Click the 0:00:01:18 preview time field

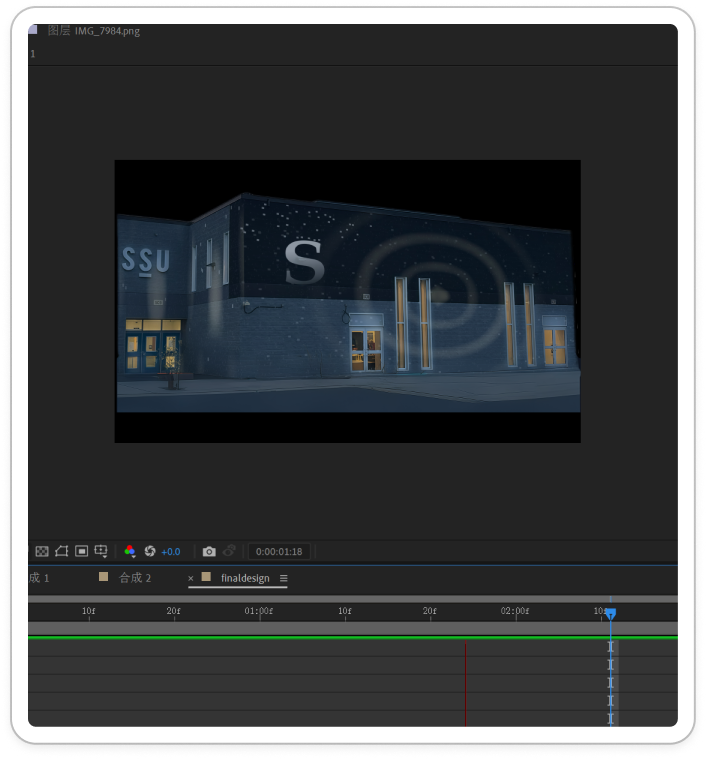(279, 551)
